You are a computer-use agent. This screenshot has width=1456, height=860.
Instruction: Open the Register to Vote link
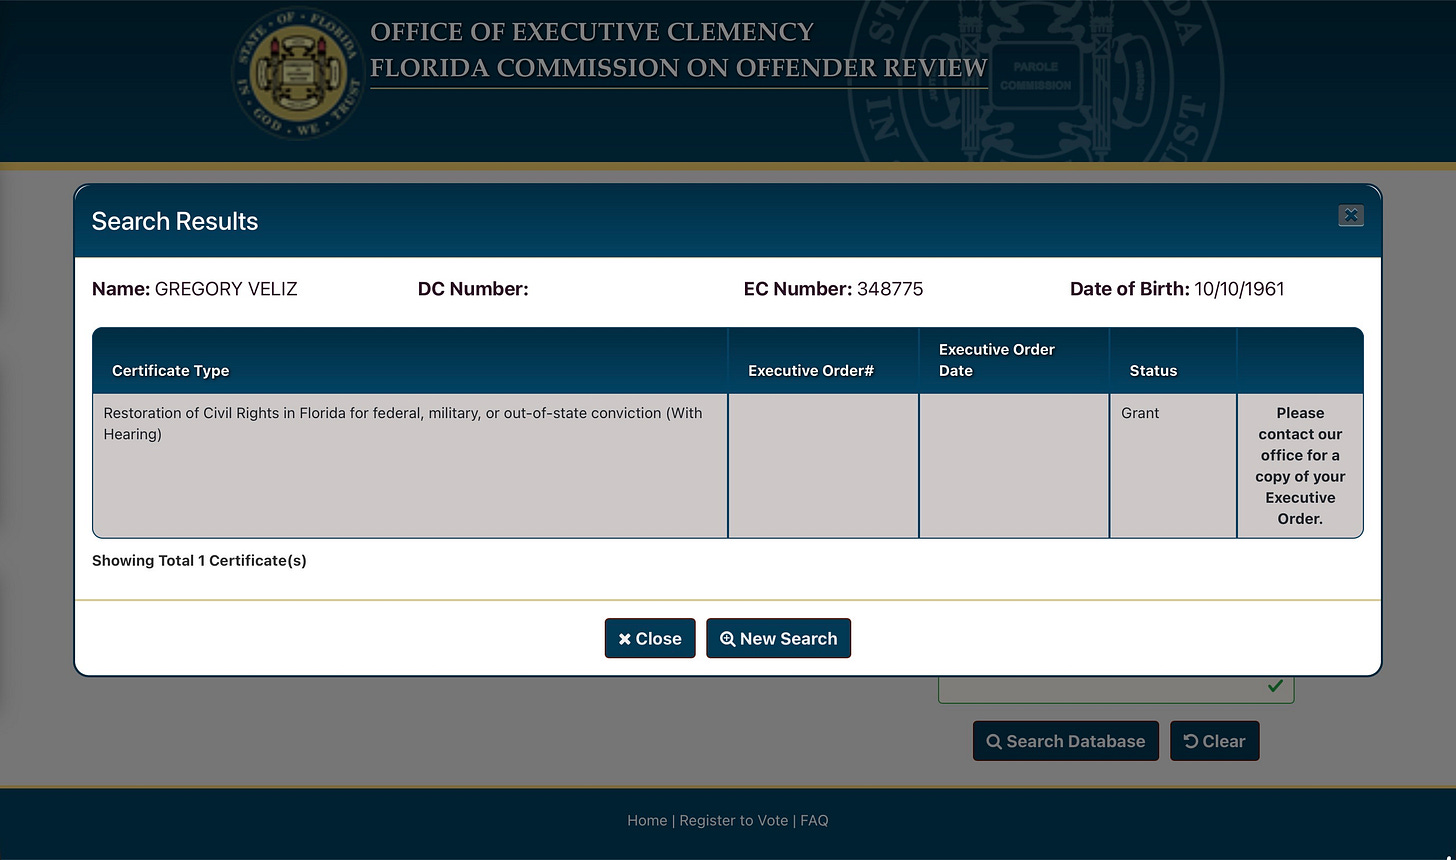(x=734, y=820)
